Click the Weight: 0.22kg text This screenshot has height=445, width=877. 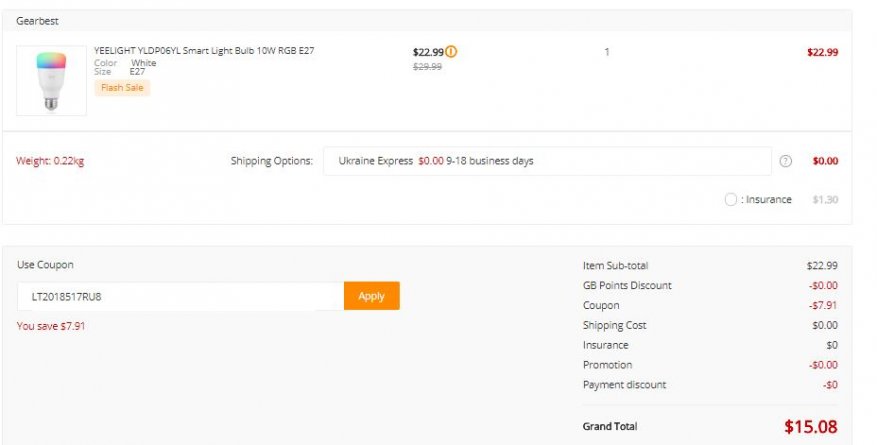pyautogui.click(x=50, y=161)
